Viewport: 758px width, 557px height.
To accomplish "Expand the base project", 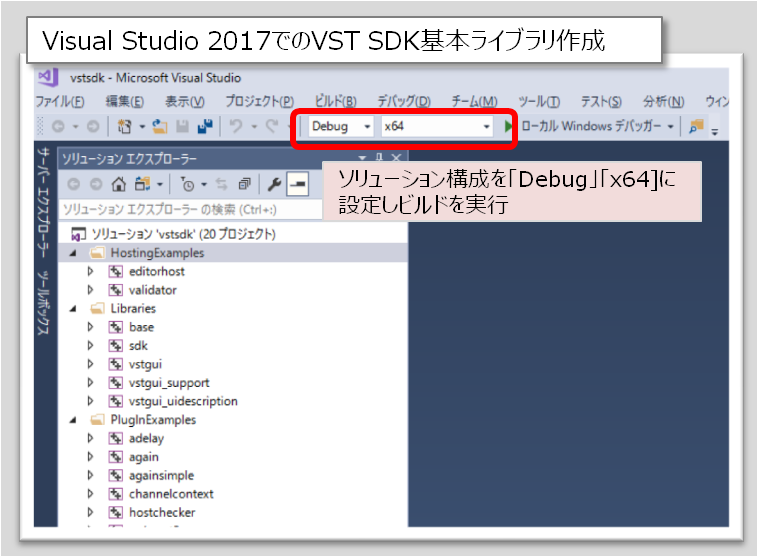I will [90, 327].
